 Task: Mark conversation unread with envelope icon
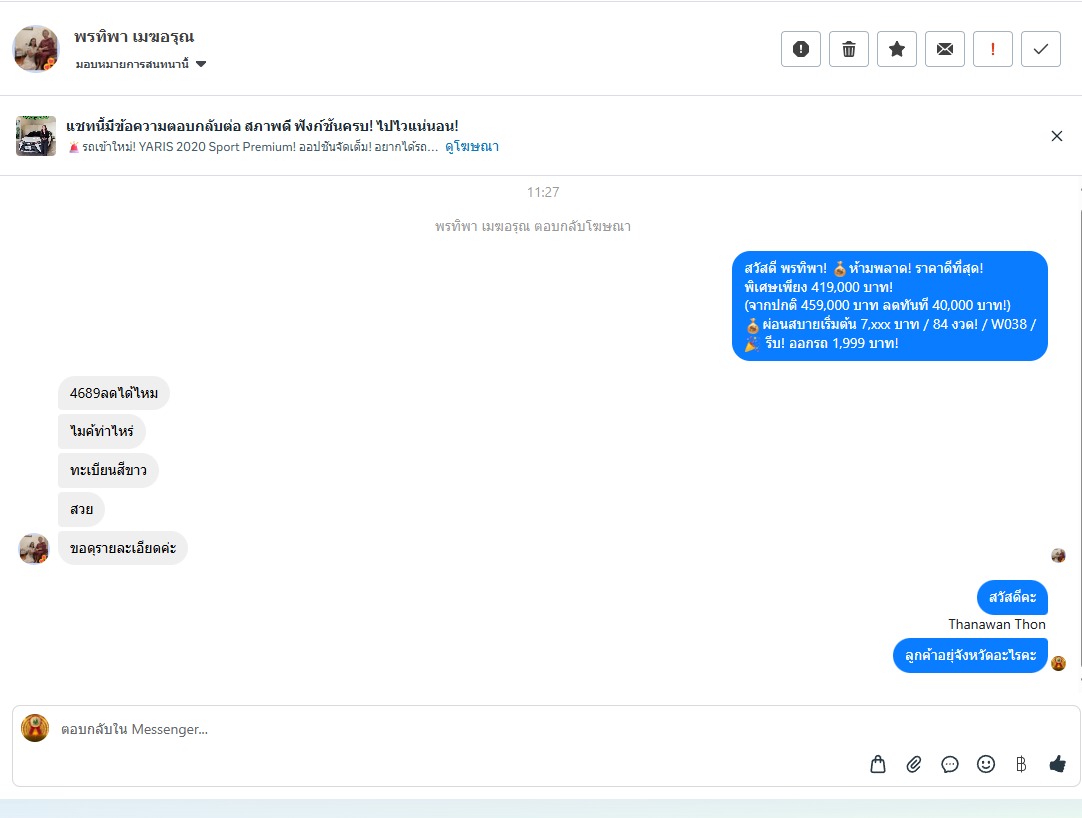point(945,49)
